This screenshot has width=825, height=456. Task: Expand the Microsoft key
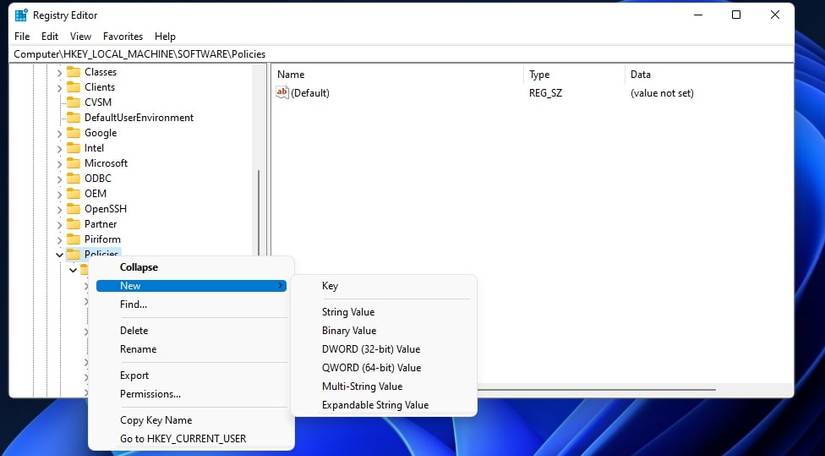(59, 164)
